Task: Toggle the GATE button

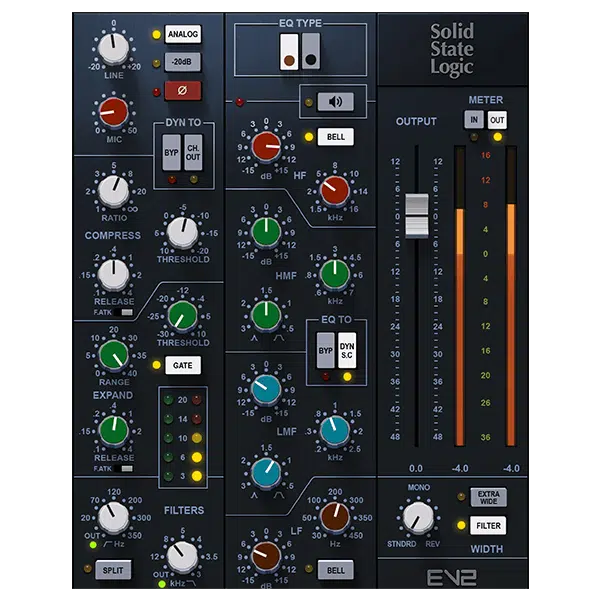Action: pos(183,365)
